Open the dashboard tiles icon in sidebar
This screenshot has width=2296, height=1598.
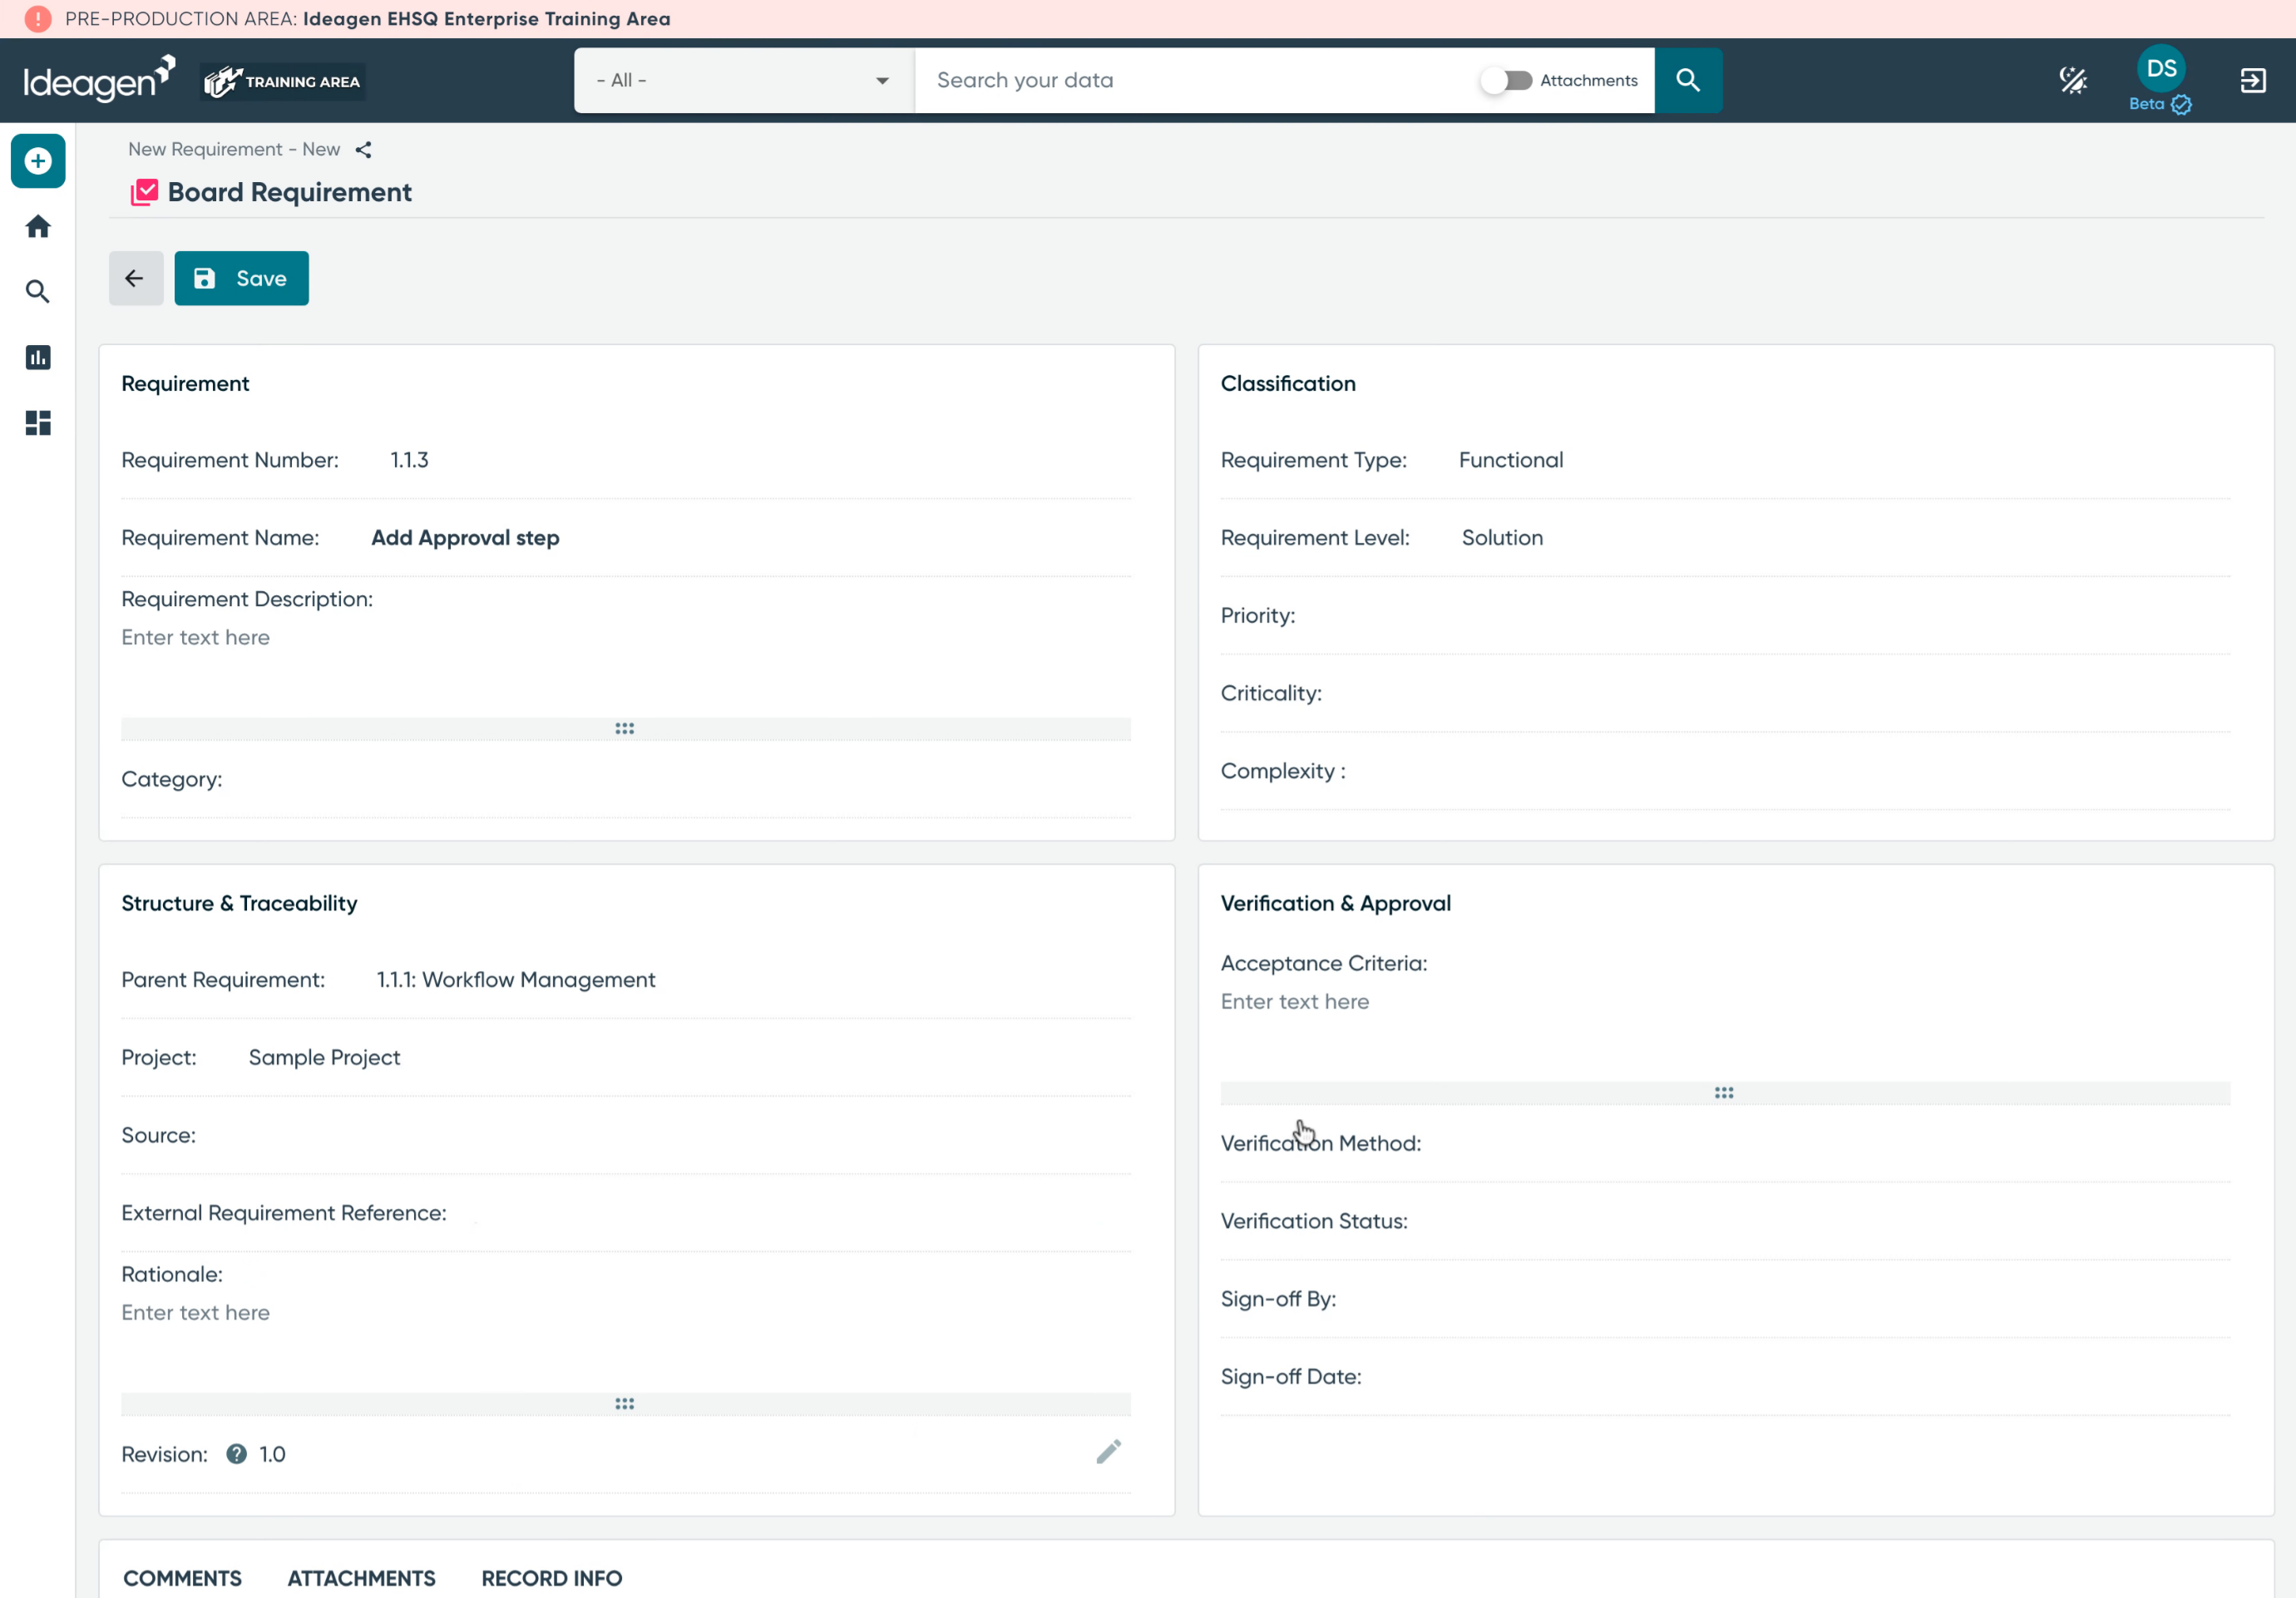tap(38, 423)
